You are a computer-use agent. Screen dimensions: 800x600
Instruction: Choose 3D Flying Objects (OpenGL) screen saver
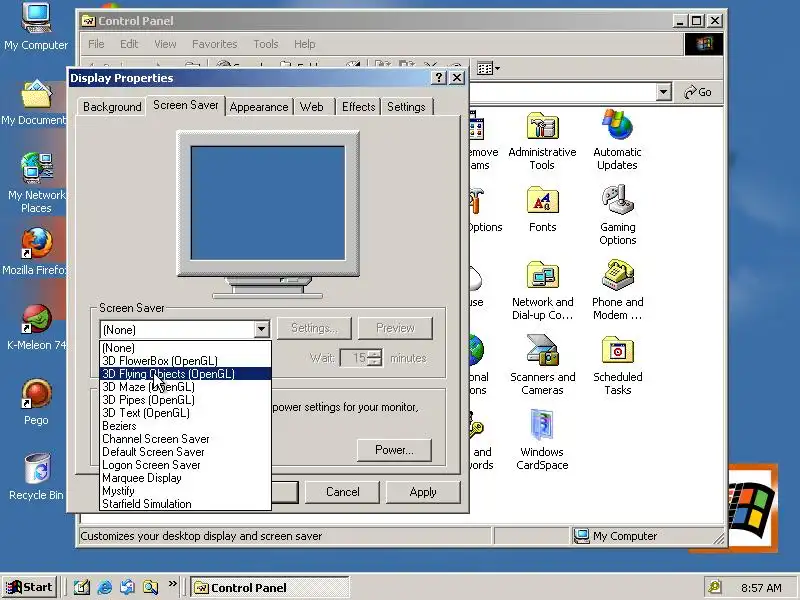[x=185, y=374]
